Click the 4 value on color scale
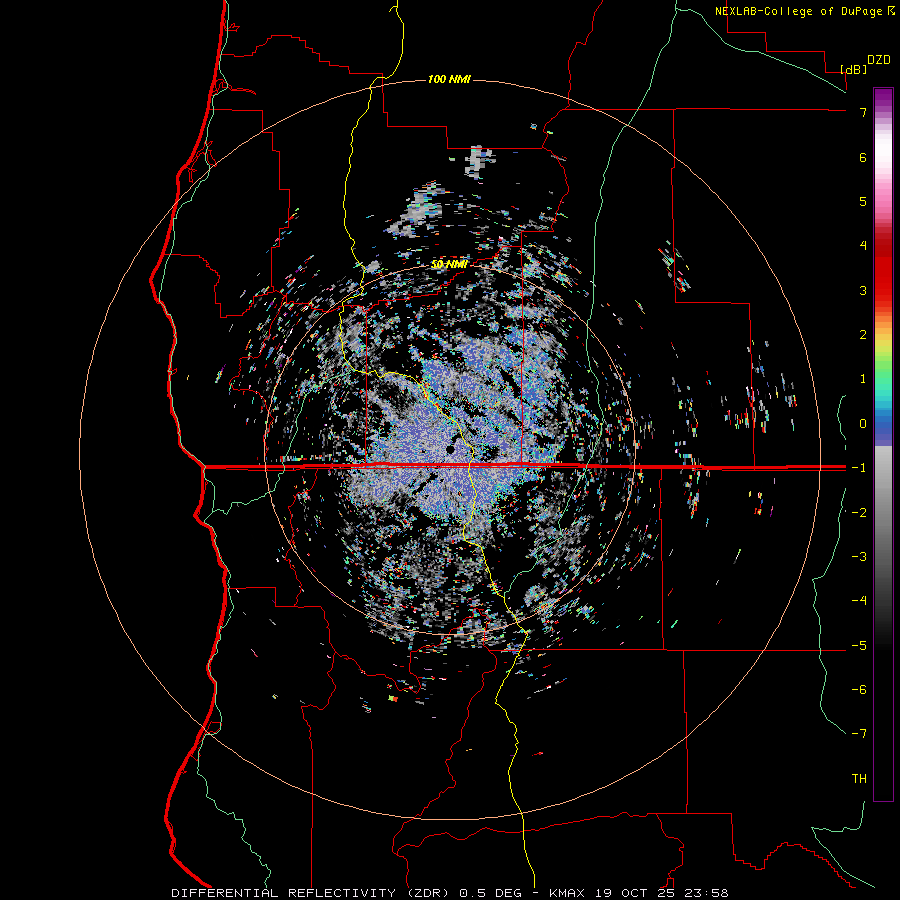 (x=863, y=246)
